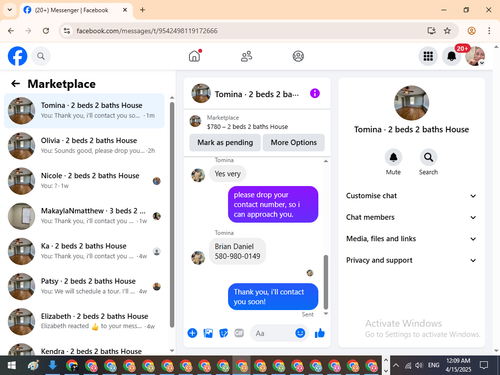The width and height of the screenshot is (500, 375).
Task: Open the Windows Start menu
Action: (x=12, y=366)
